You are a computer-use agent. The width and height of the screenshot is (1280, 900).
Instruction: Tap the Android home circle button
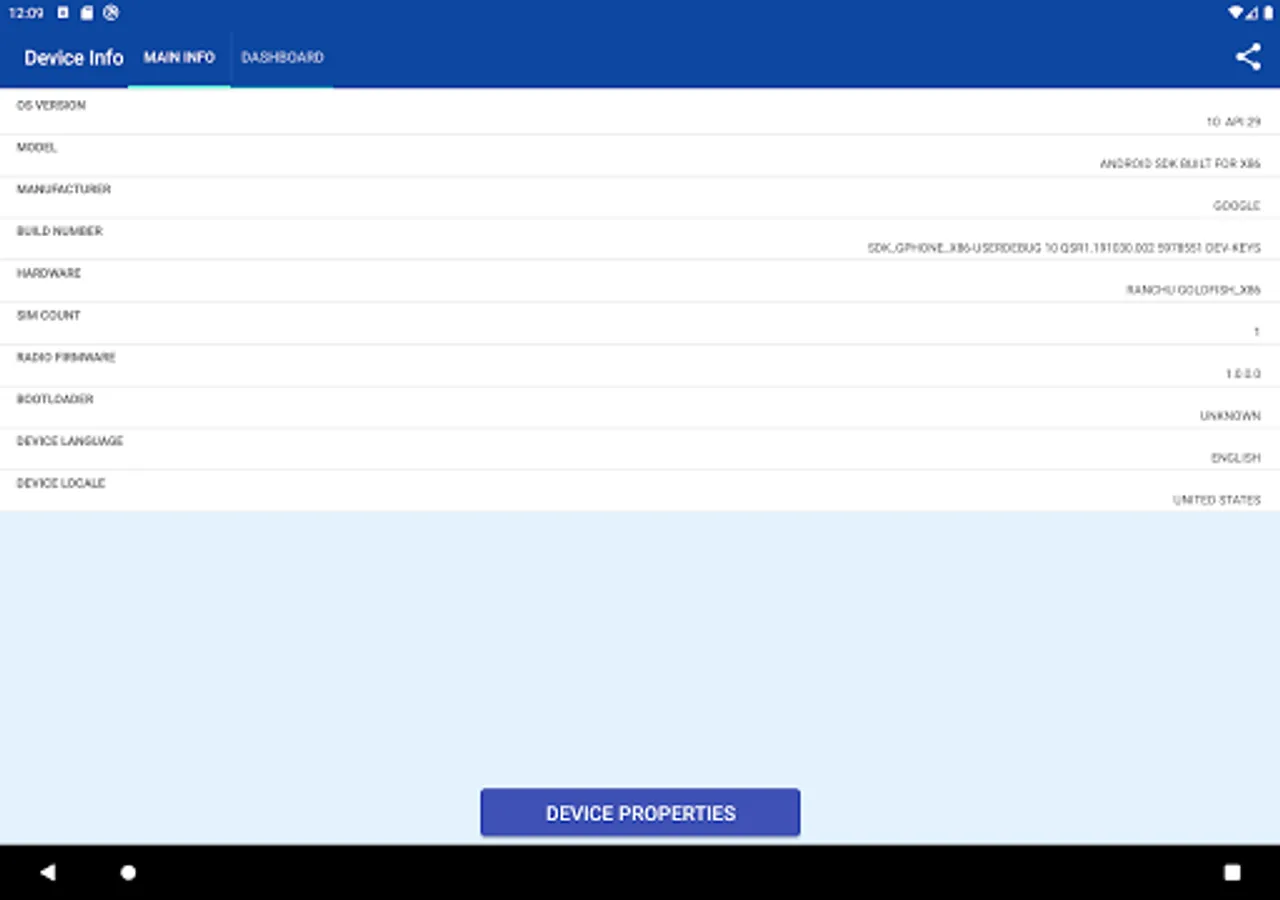tap(128, 872)
